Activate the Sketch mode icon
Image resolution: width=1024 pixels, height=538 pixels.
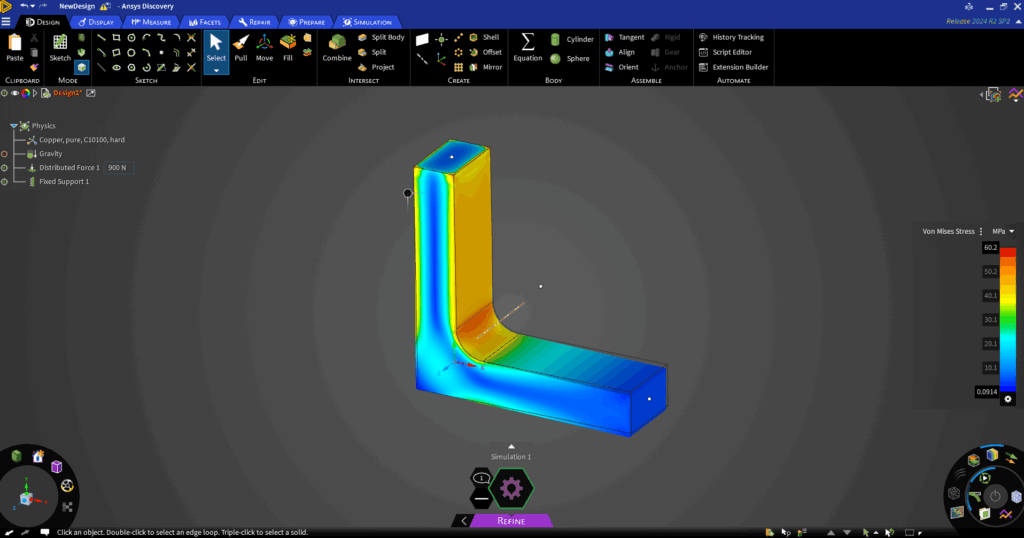click(x=60, y=43)
